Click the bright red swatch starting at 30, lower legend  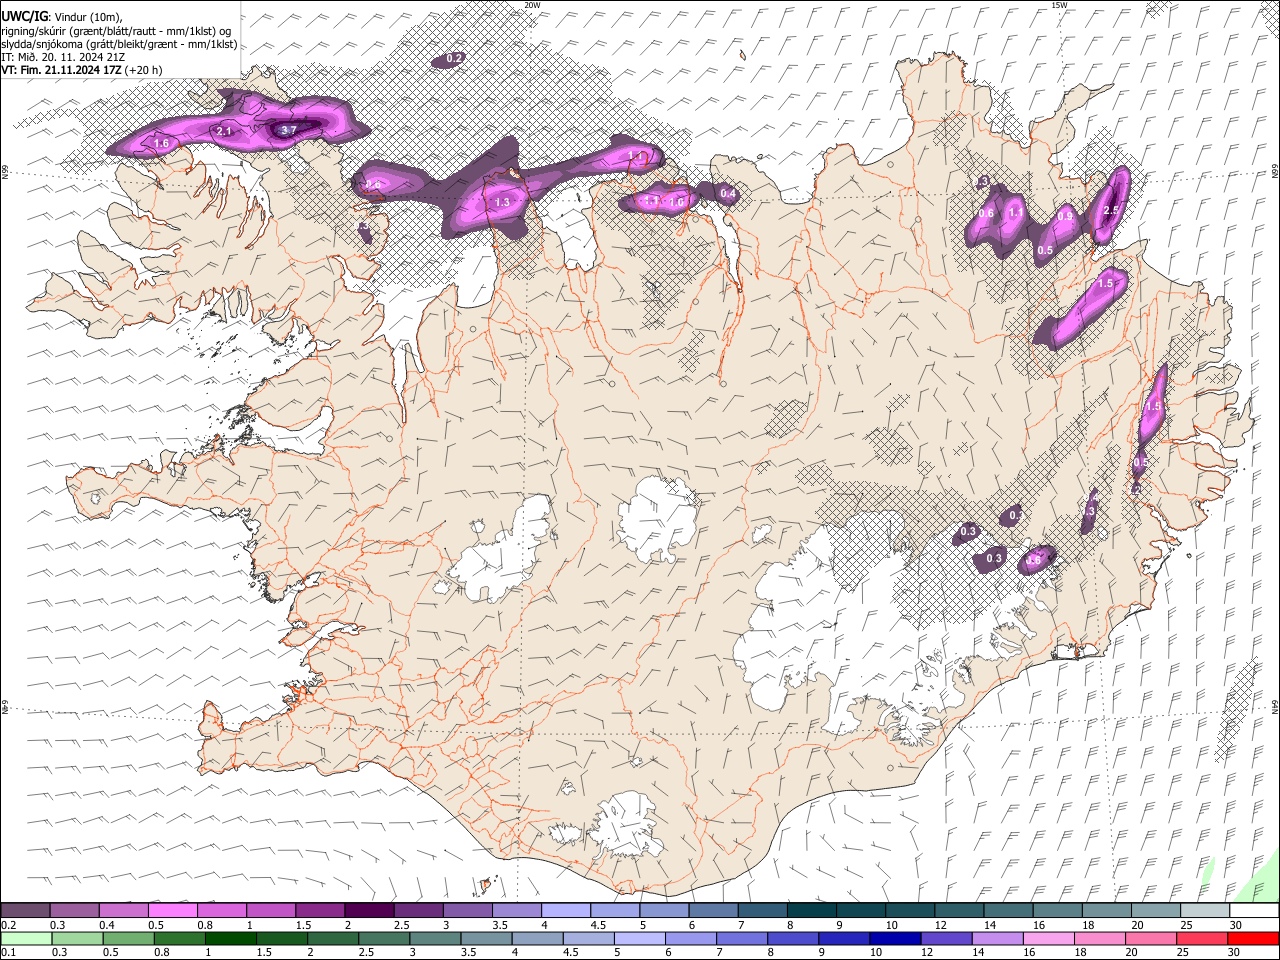[1252, 938]
